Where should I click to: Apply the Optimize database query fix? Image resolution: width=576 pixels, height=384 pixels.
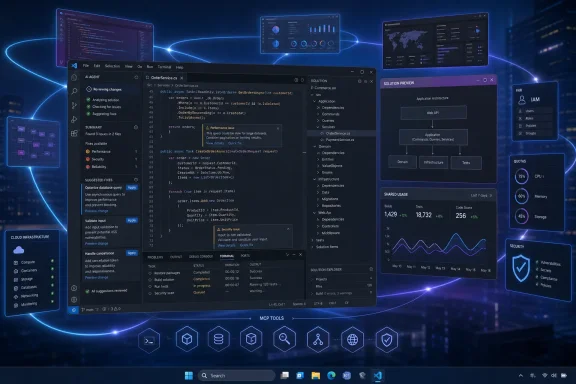point(132,187)
